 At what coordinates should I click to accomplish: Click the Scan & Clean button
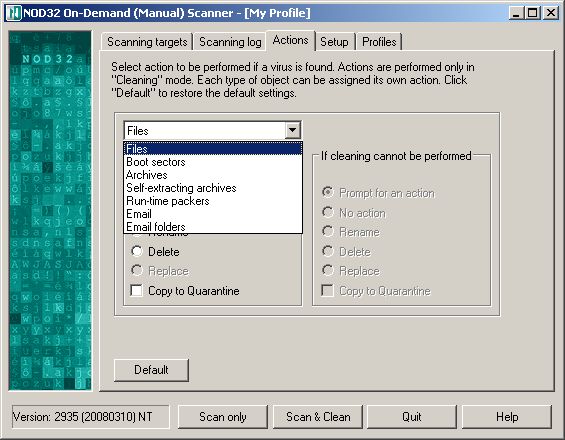[318, 417]
